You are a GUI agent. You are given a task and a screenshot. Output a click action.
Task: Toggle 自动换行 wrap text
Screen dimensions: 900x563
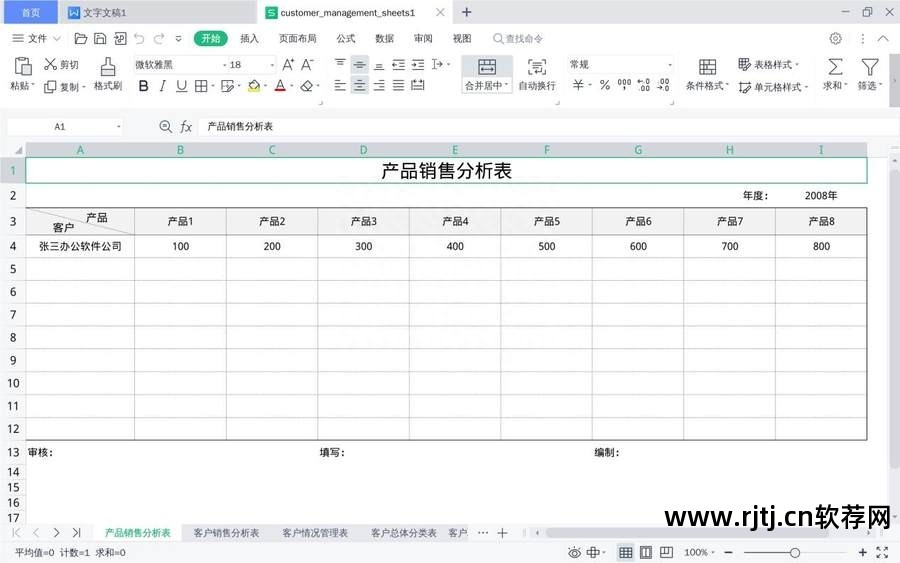point(537,74)
